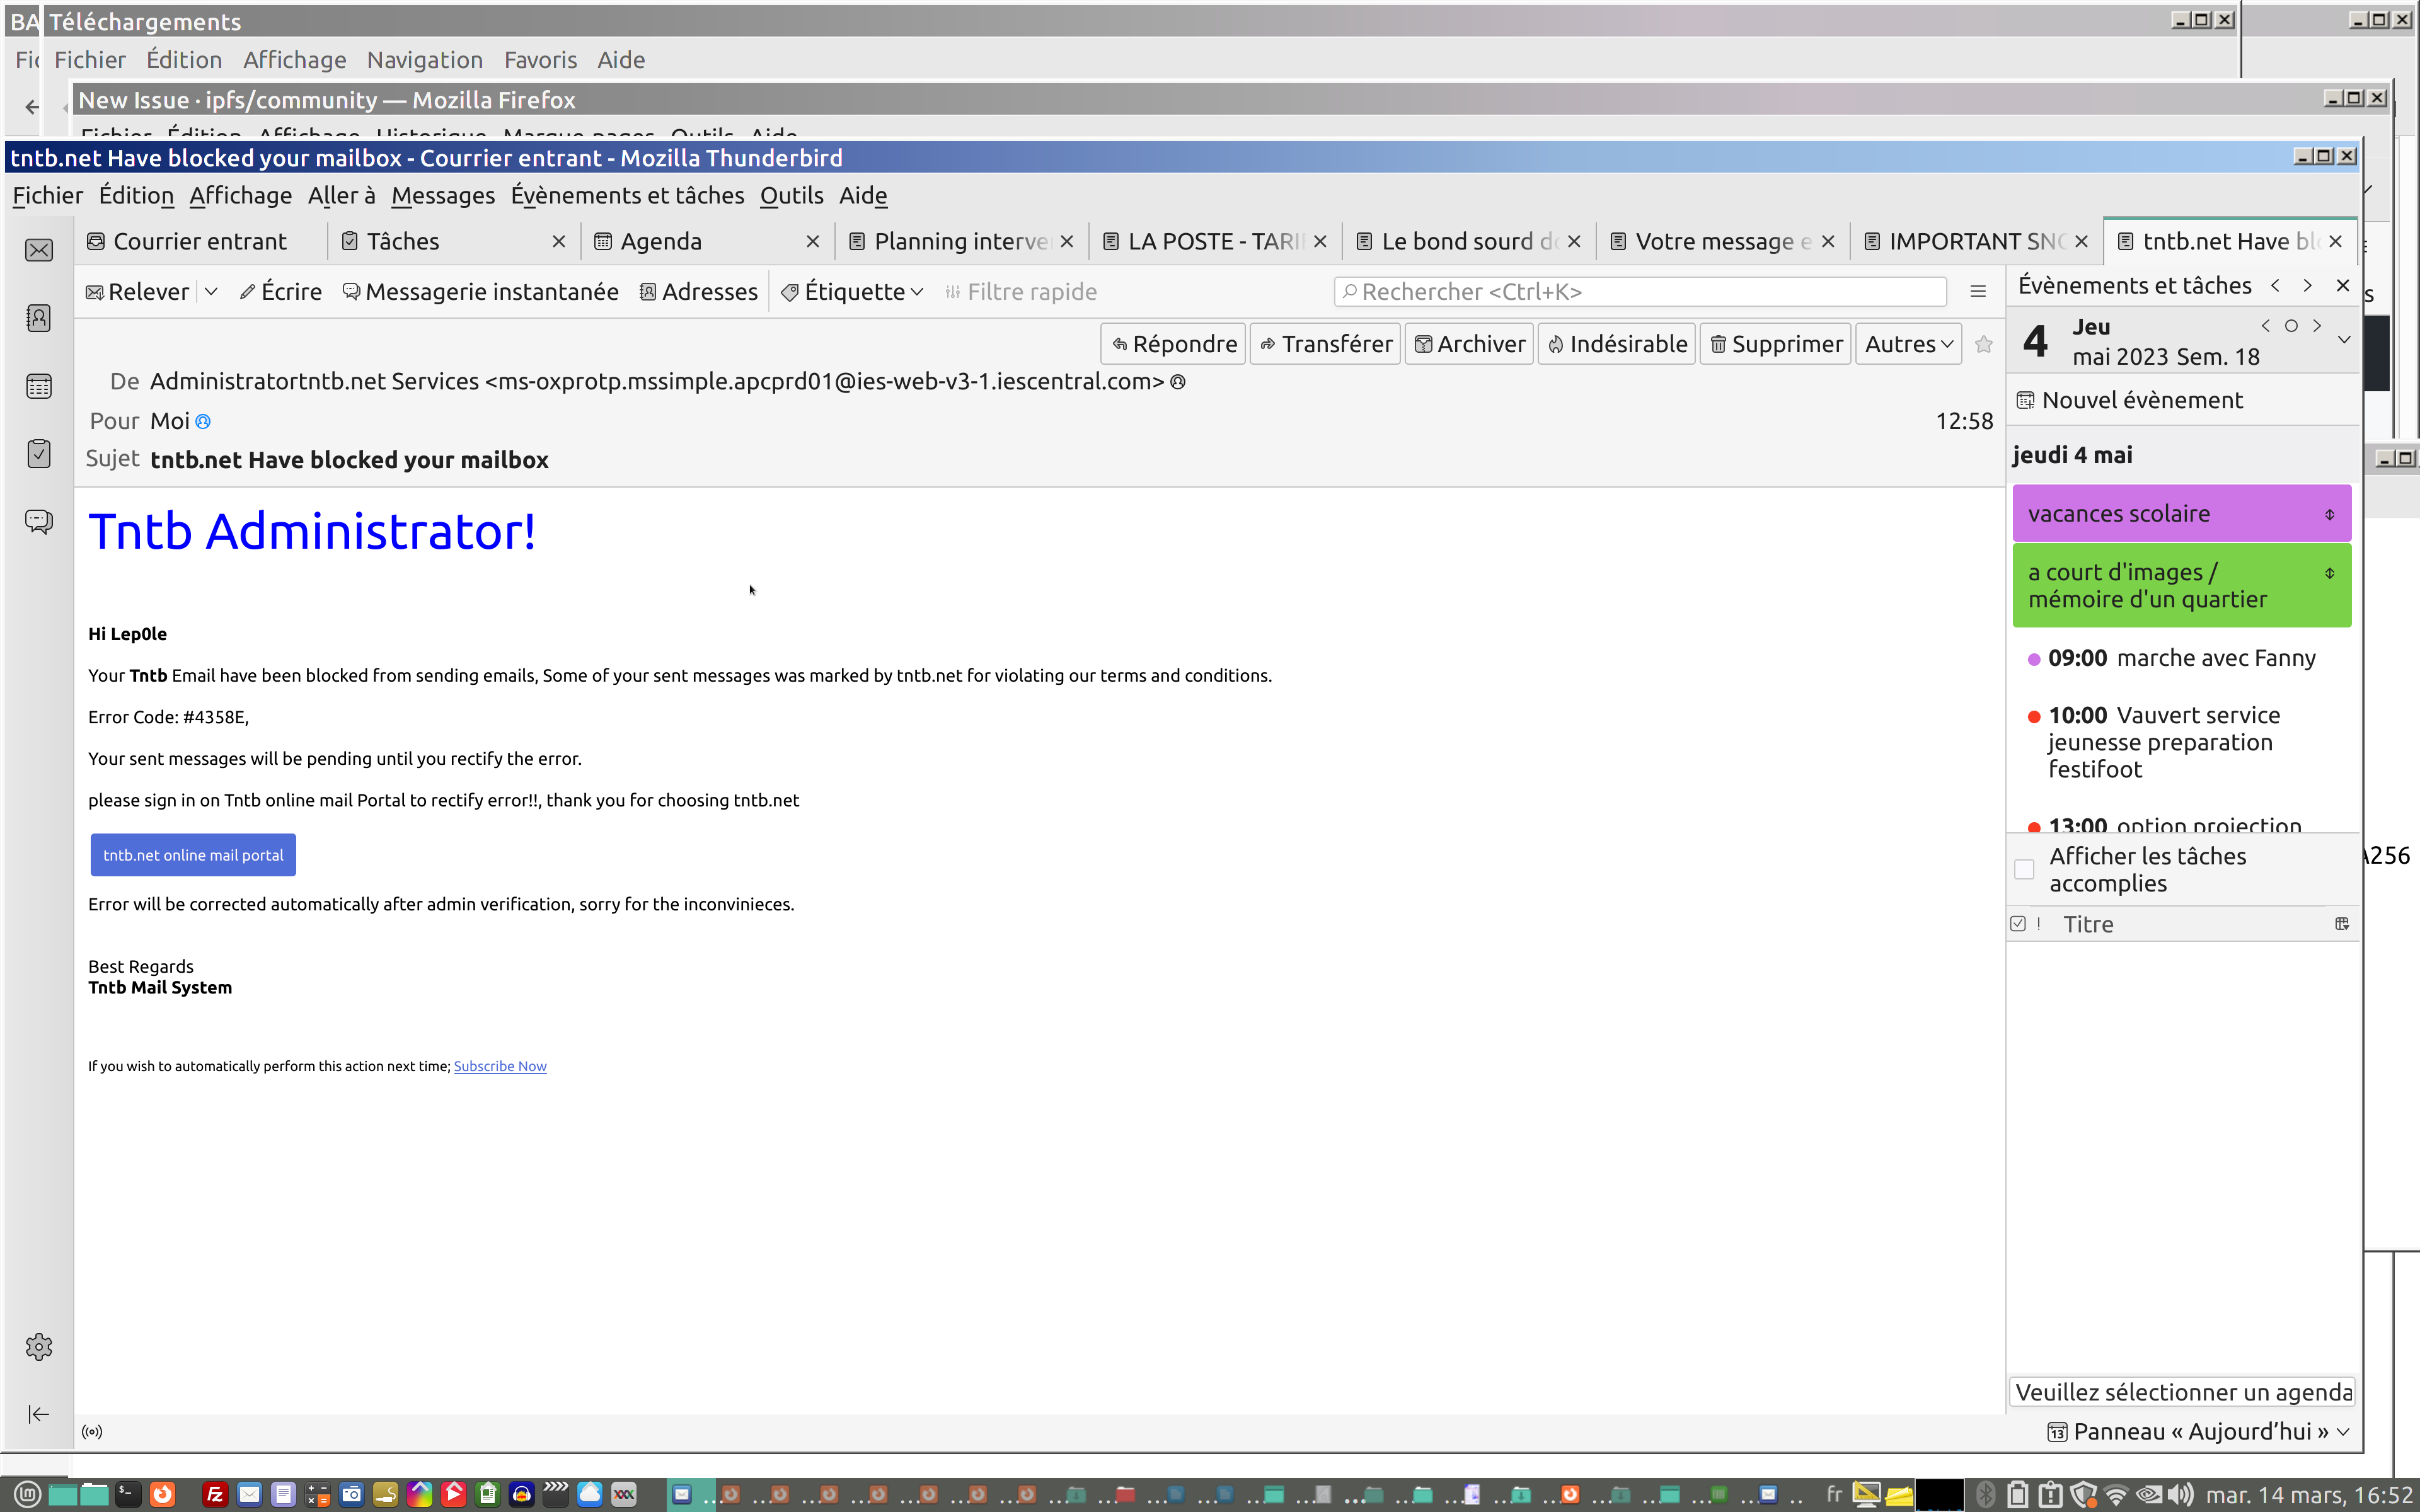Image resolution: width=2420 pixels, height=1512 pixels.
Task: Click the Indésirable button
Action: [x=1616, y=344]
